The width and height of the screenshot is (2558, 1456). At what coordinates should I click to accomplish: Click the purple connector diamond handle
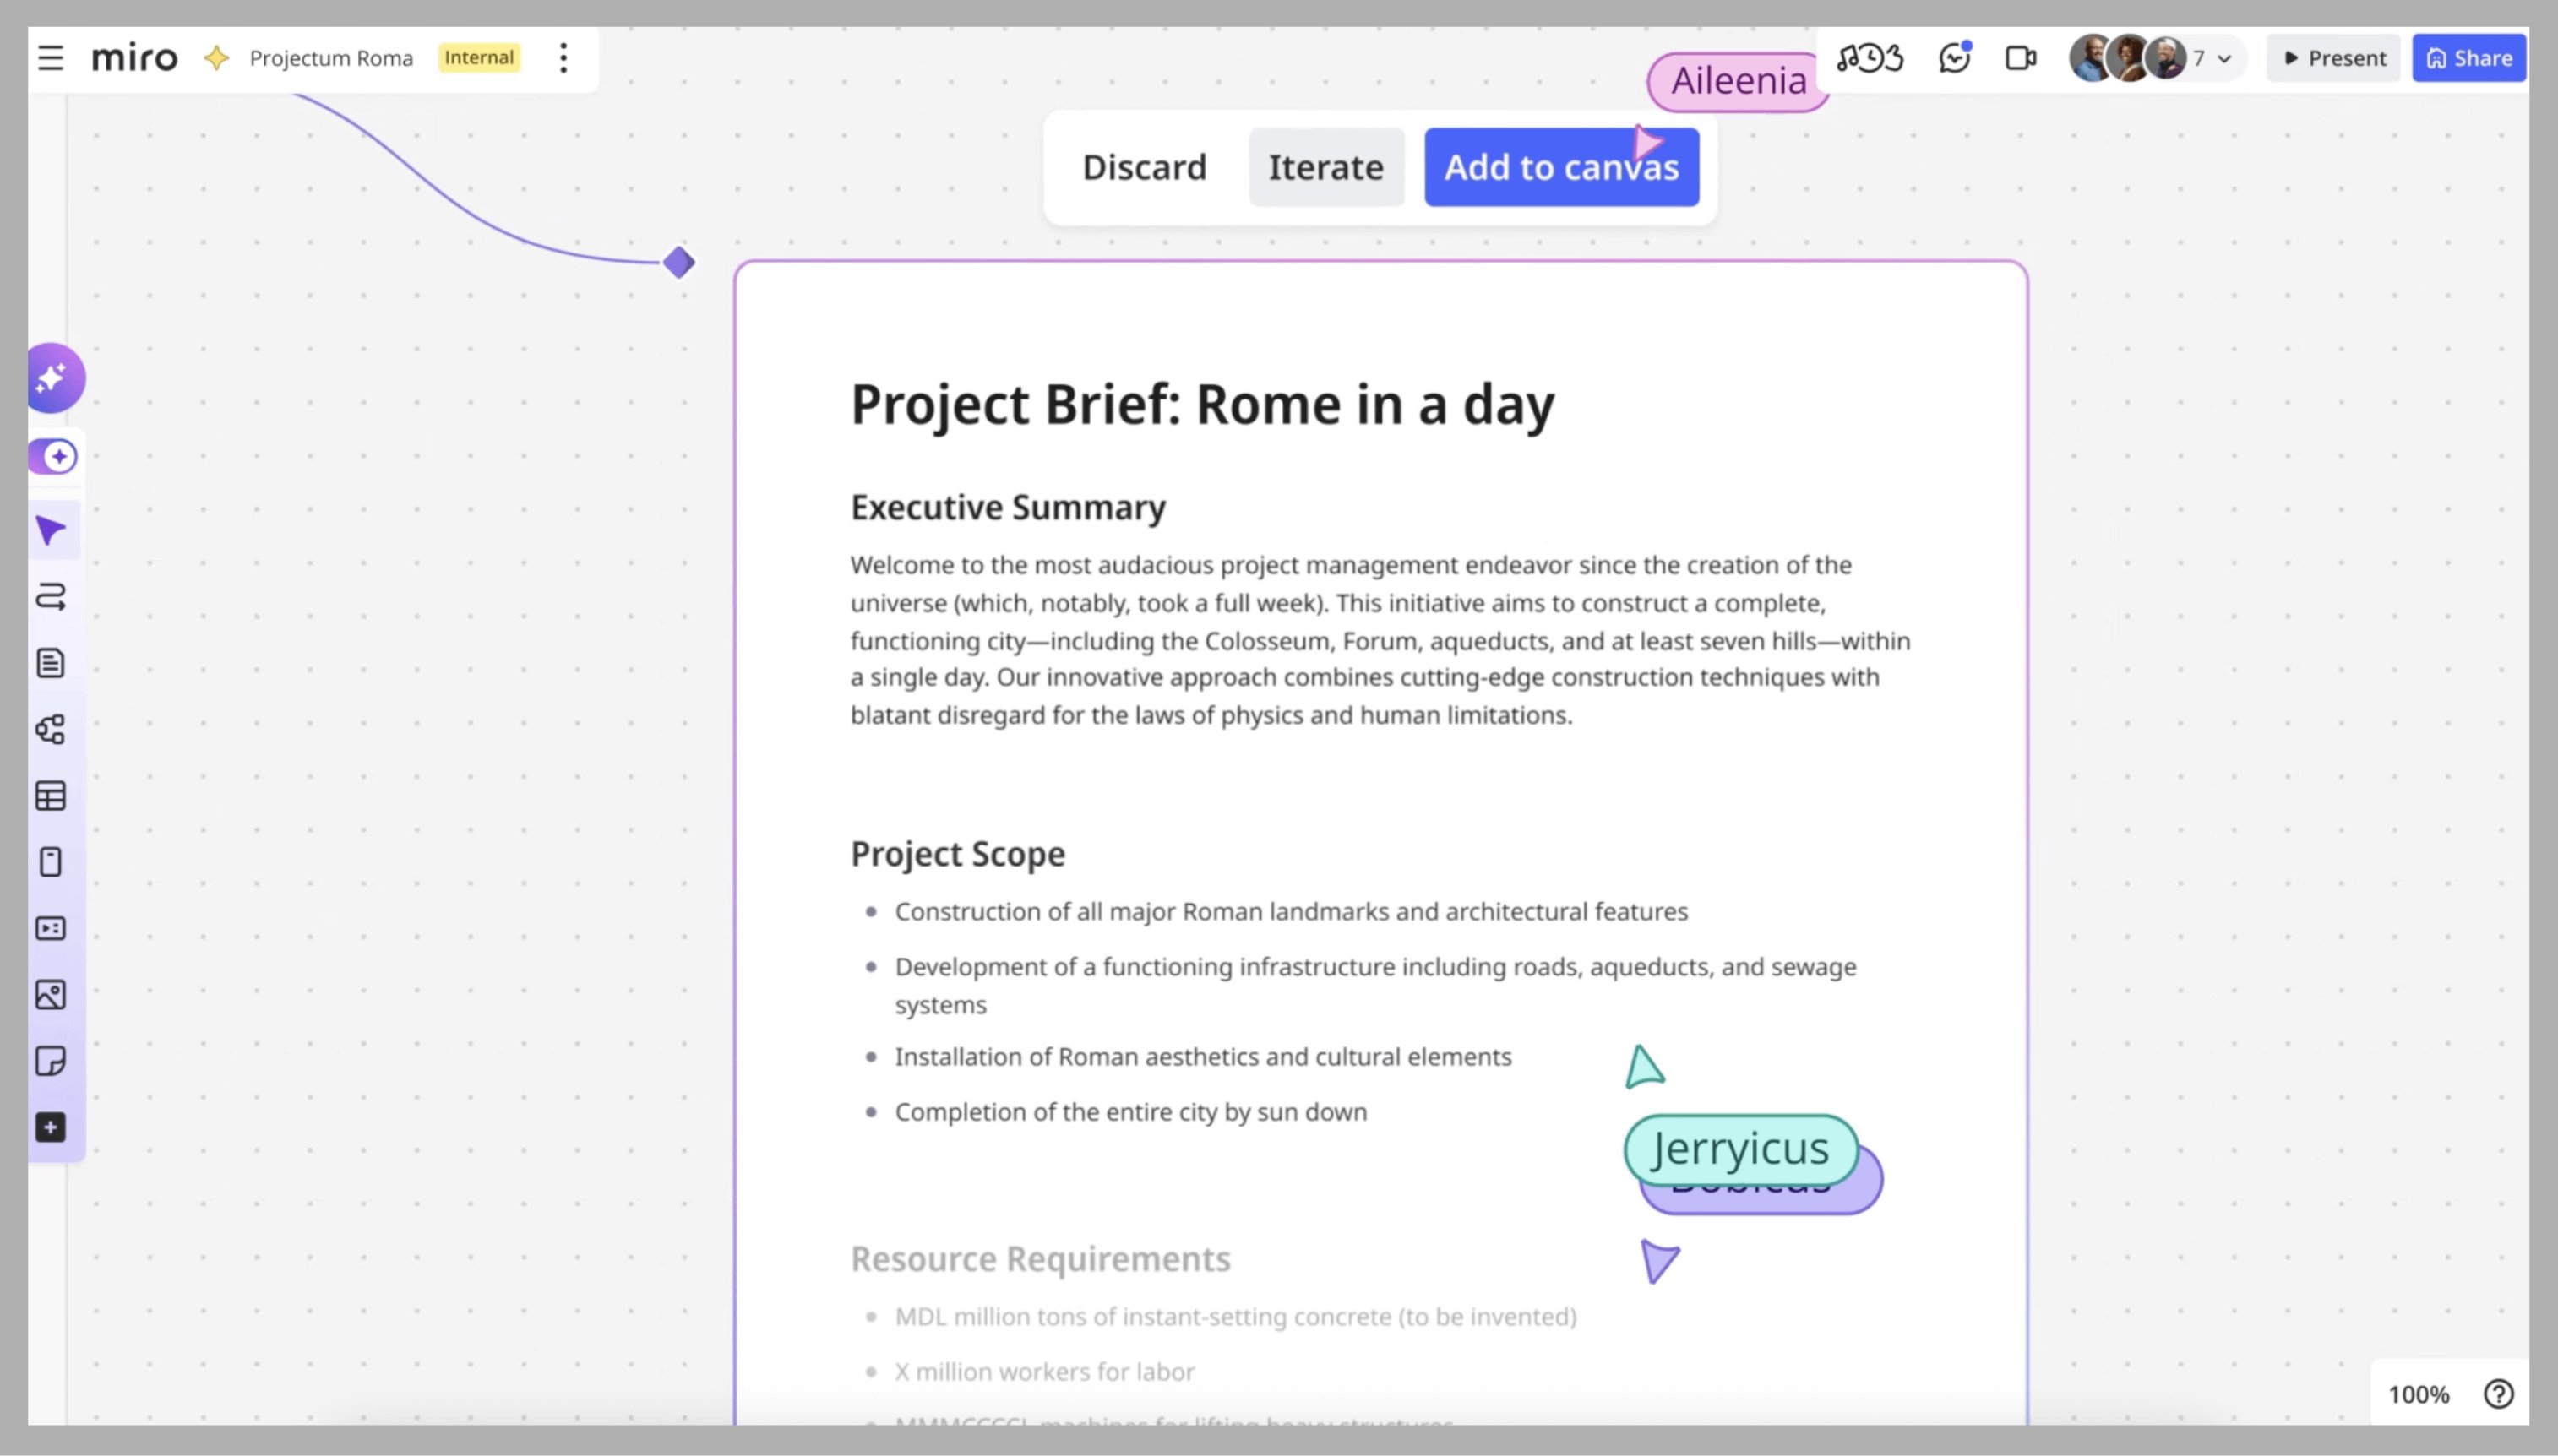click(679, 263)
